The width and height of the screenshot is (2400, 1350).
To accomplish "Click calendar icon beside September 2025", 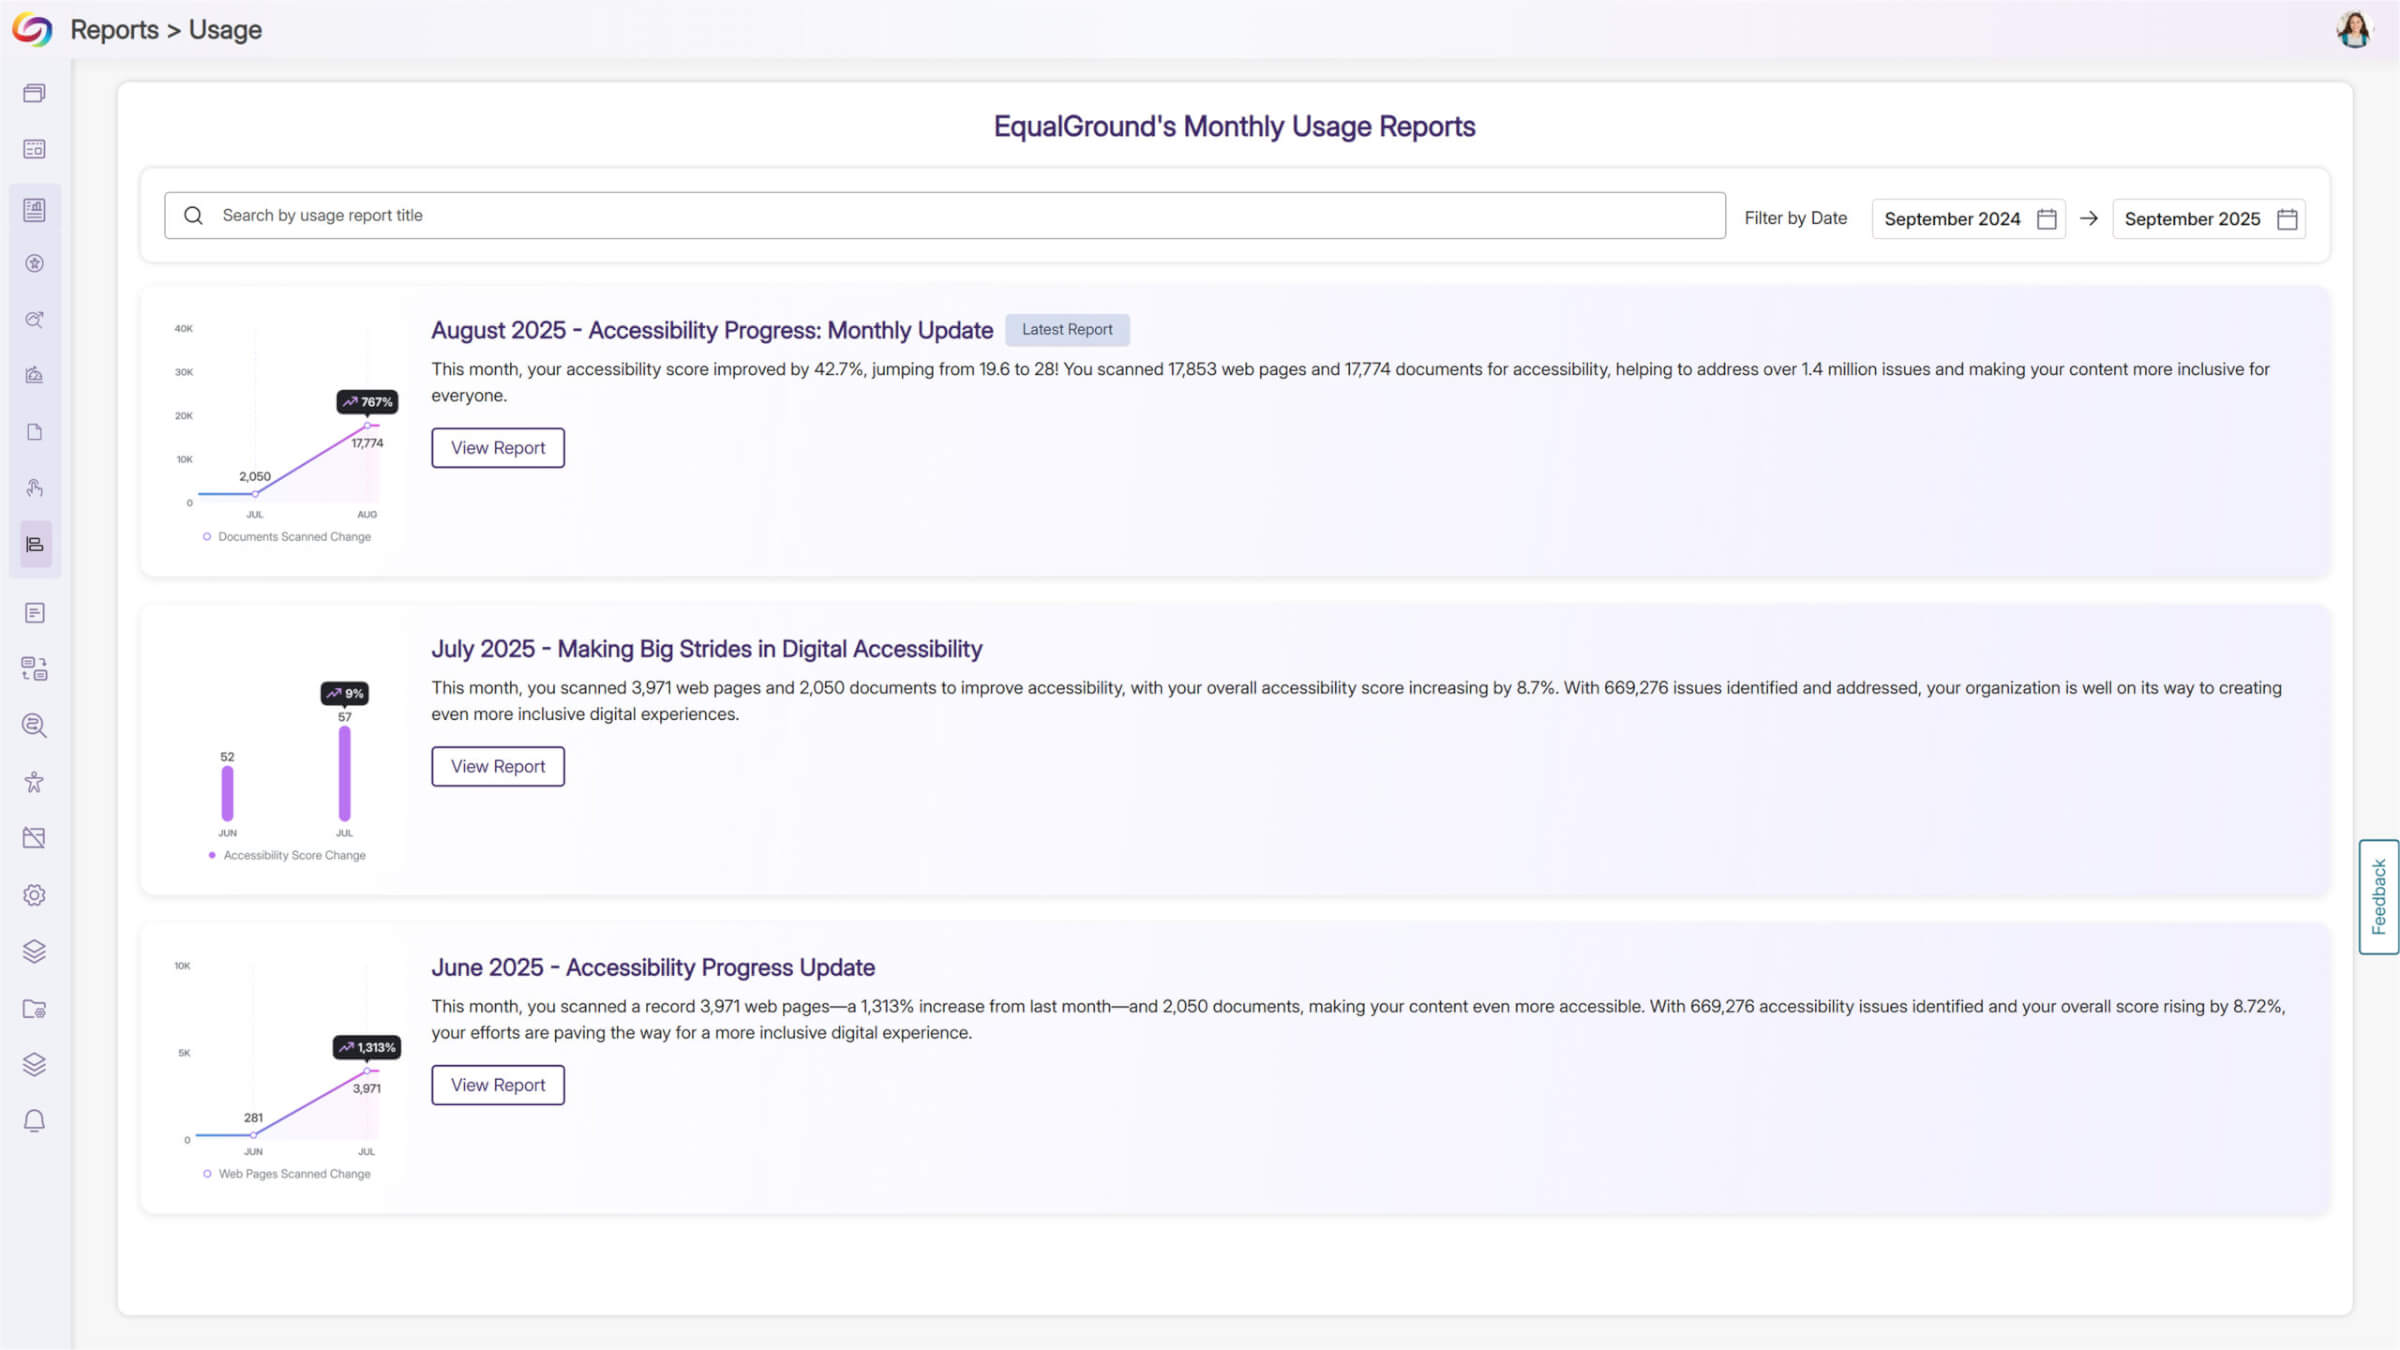I will 2287,219.
